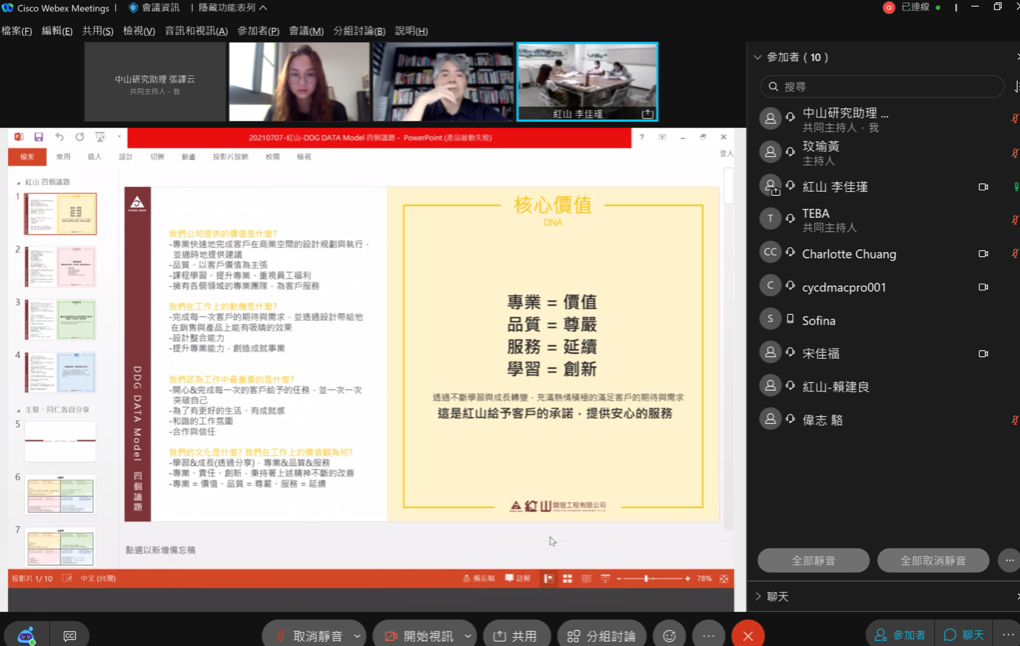Screen dimensions: 1020x646
Task: Open closed captions CC button
Action: [70, 636]
